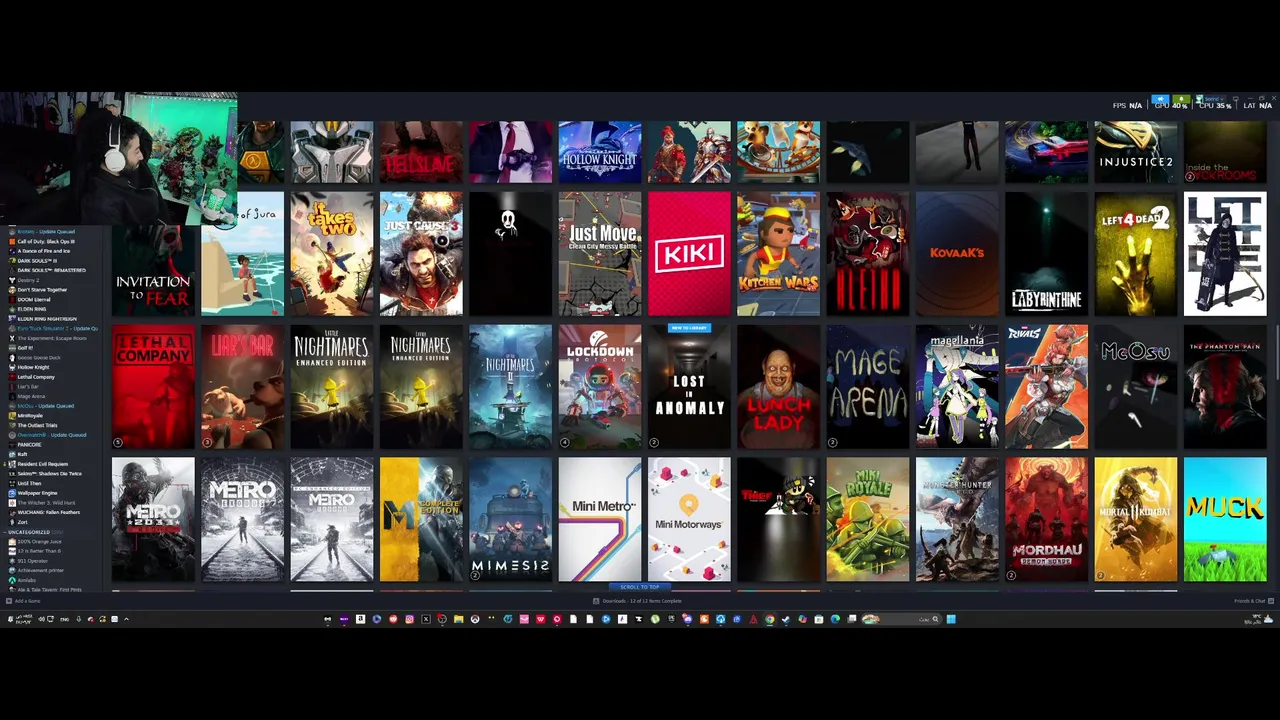Open Sekiro: Shadows Die Twice in sidebar

(49, 474)
